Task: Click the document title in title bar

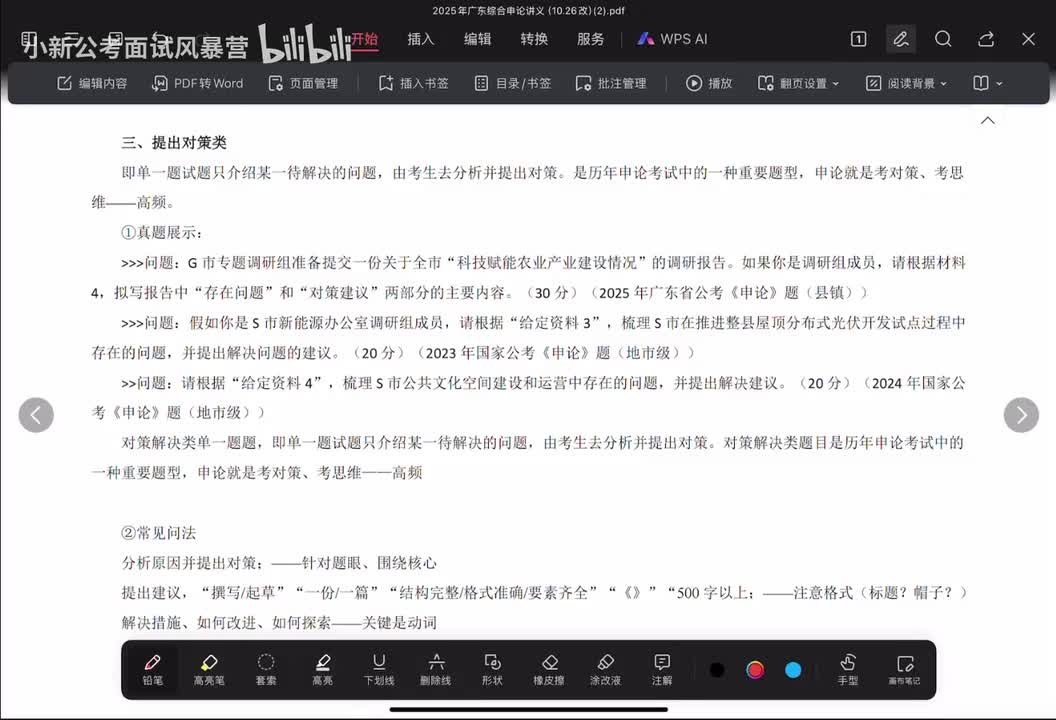Action: point(529,10)
